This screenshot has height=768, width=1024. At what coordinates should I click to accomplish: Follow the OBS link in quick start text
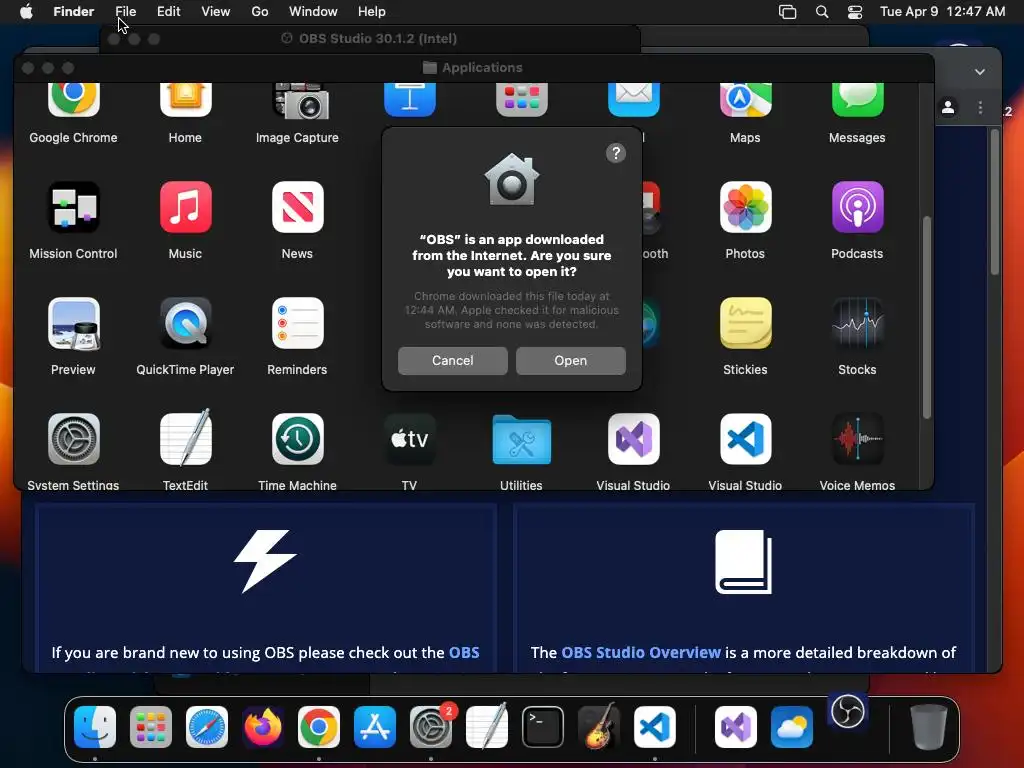[x=464, y=652]
